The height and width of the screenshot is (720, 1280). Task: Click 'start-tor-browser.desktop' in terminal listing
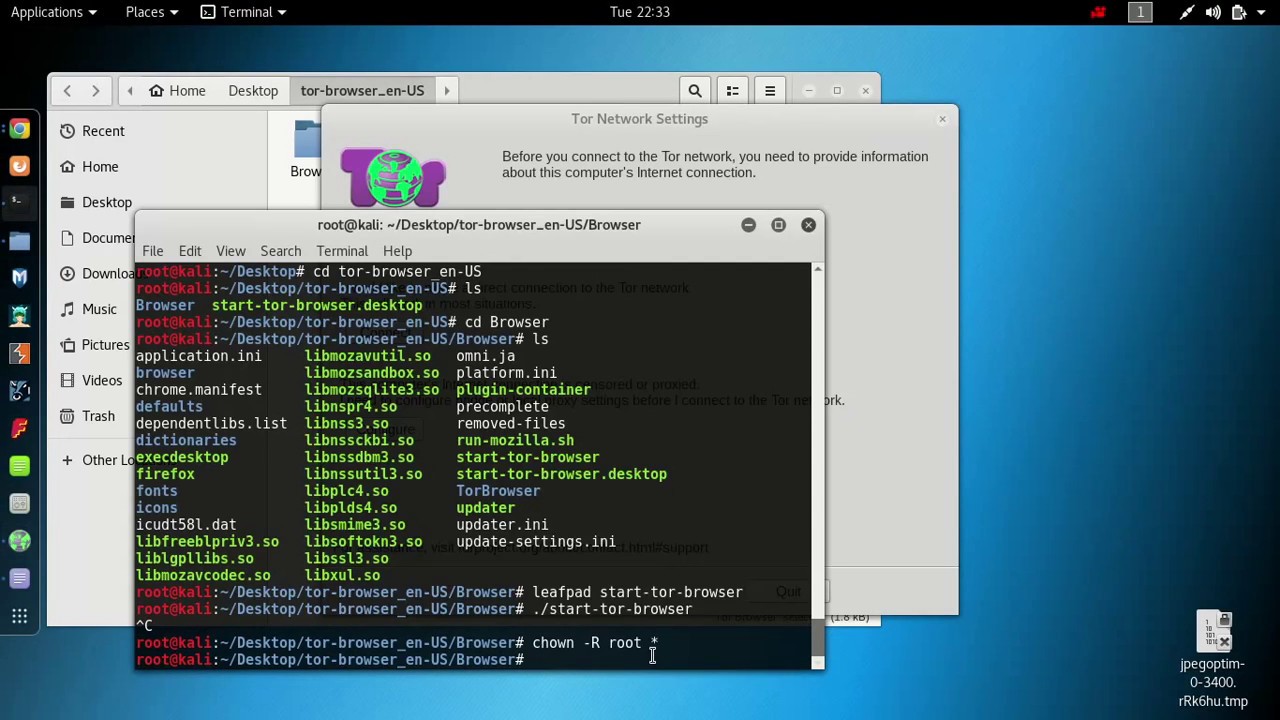(561, 474)
